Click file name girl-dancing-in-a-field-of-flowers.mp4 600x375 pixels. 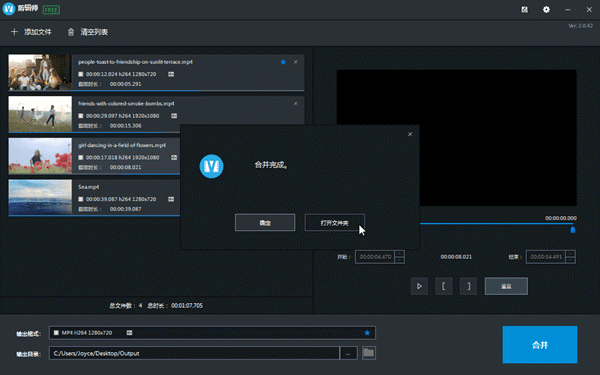click(122, 145)
